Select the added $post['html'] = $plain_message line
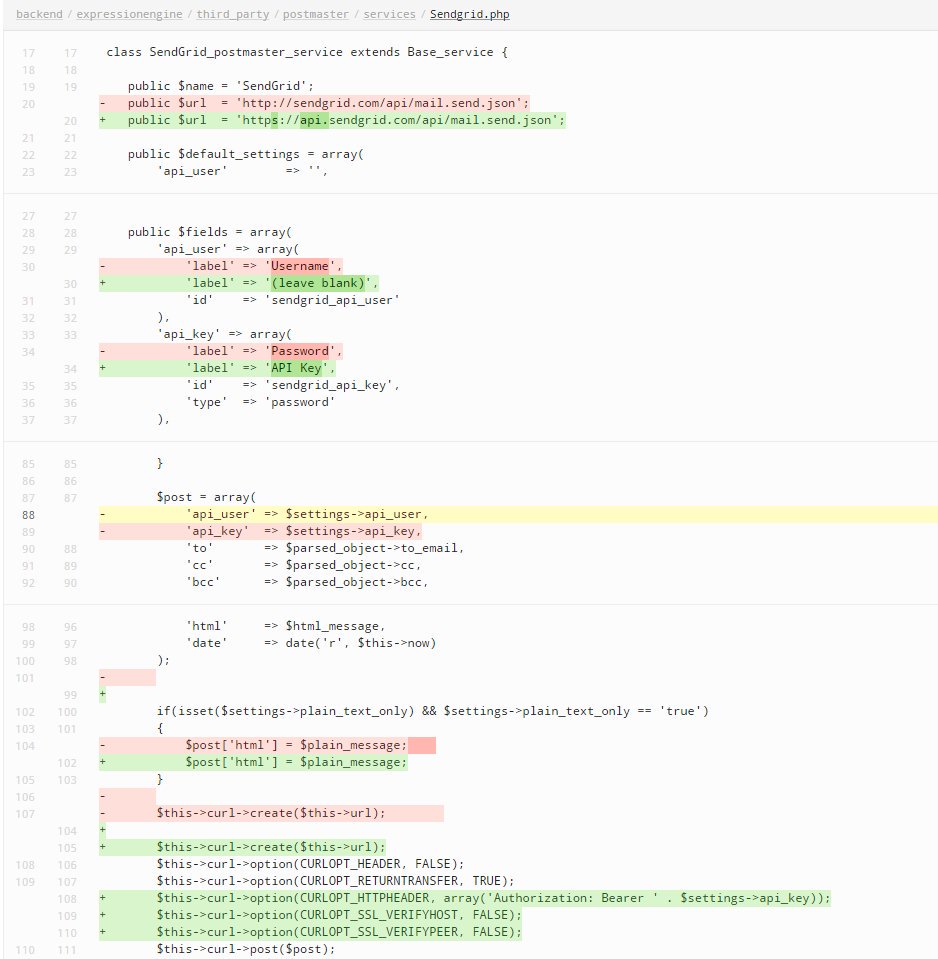 point(253,763)
